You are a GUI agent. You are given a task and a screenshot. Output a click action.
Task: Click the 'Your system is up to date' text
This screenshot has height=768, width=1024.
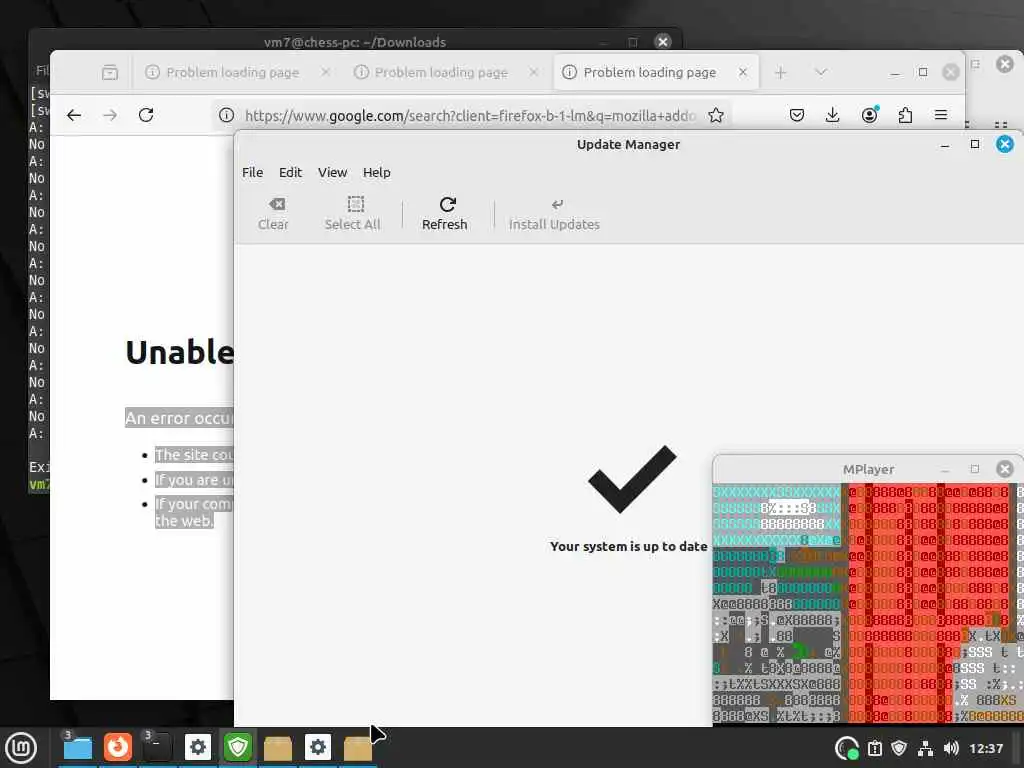click(628, 547)
